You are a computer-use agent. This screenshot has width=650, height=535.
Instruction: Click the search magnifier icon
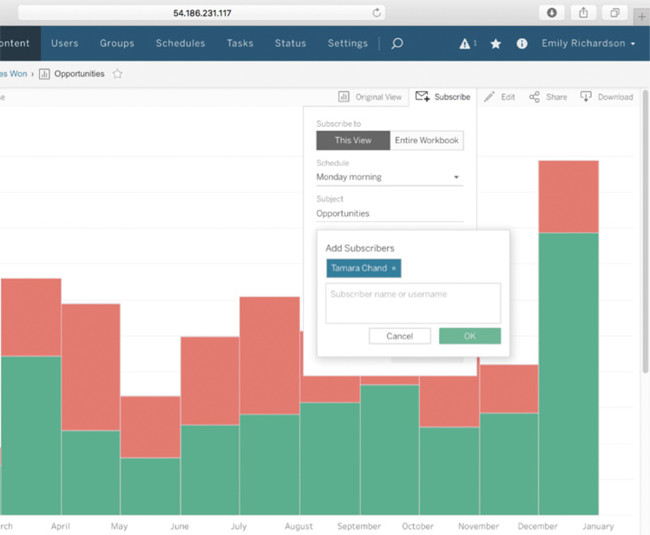click(397, 44)
